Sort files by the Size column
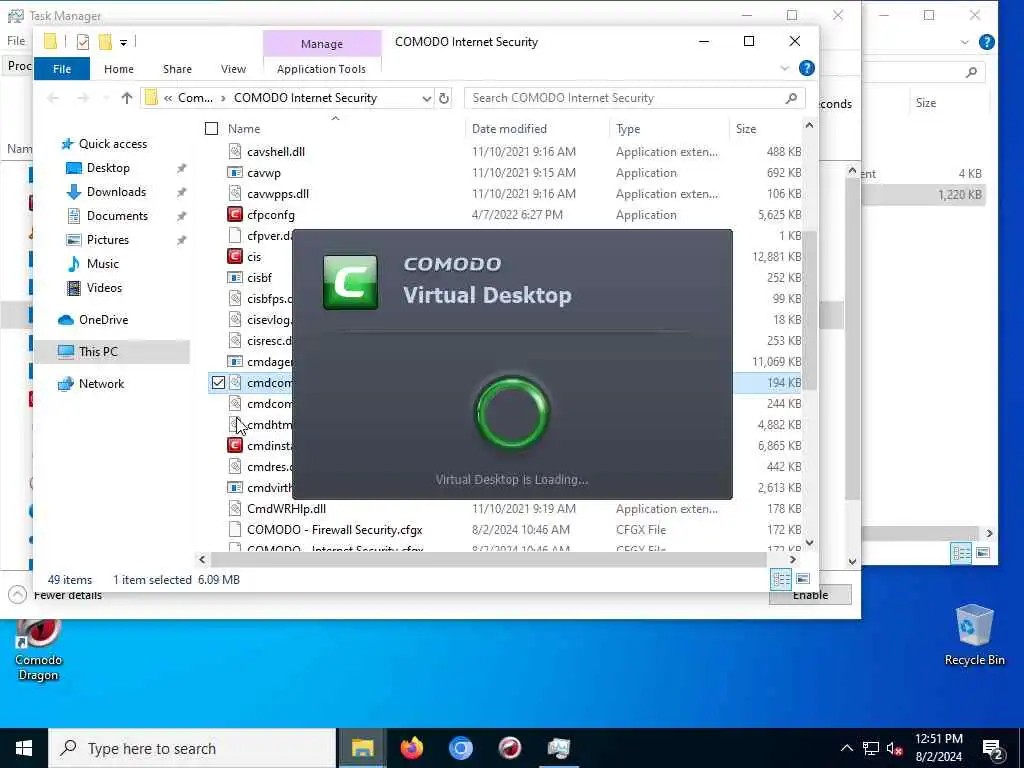1024x768 pixels. [746, 129]
